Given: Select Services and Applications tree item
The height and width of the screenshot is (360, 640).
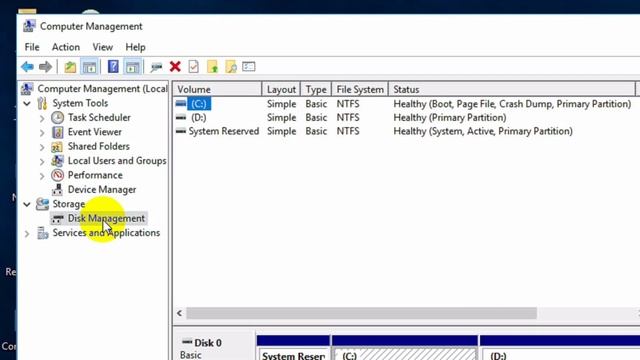Looking at the screenshot, I should (x=106, y=233).
